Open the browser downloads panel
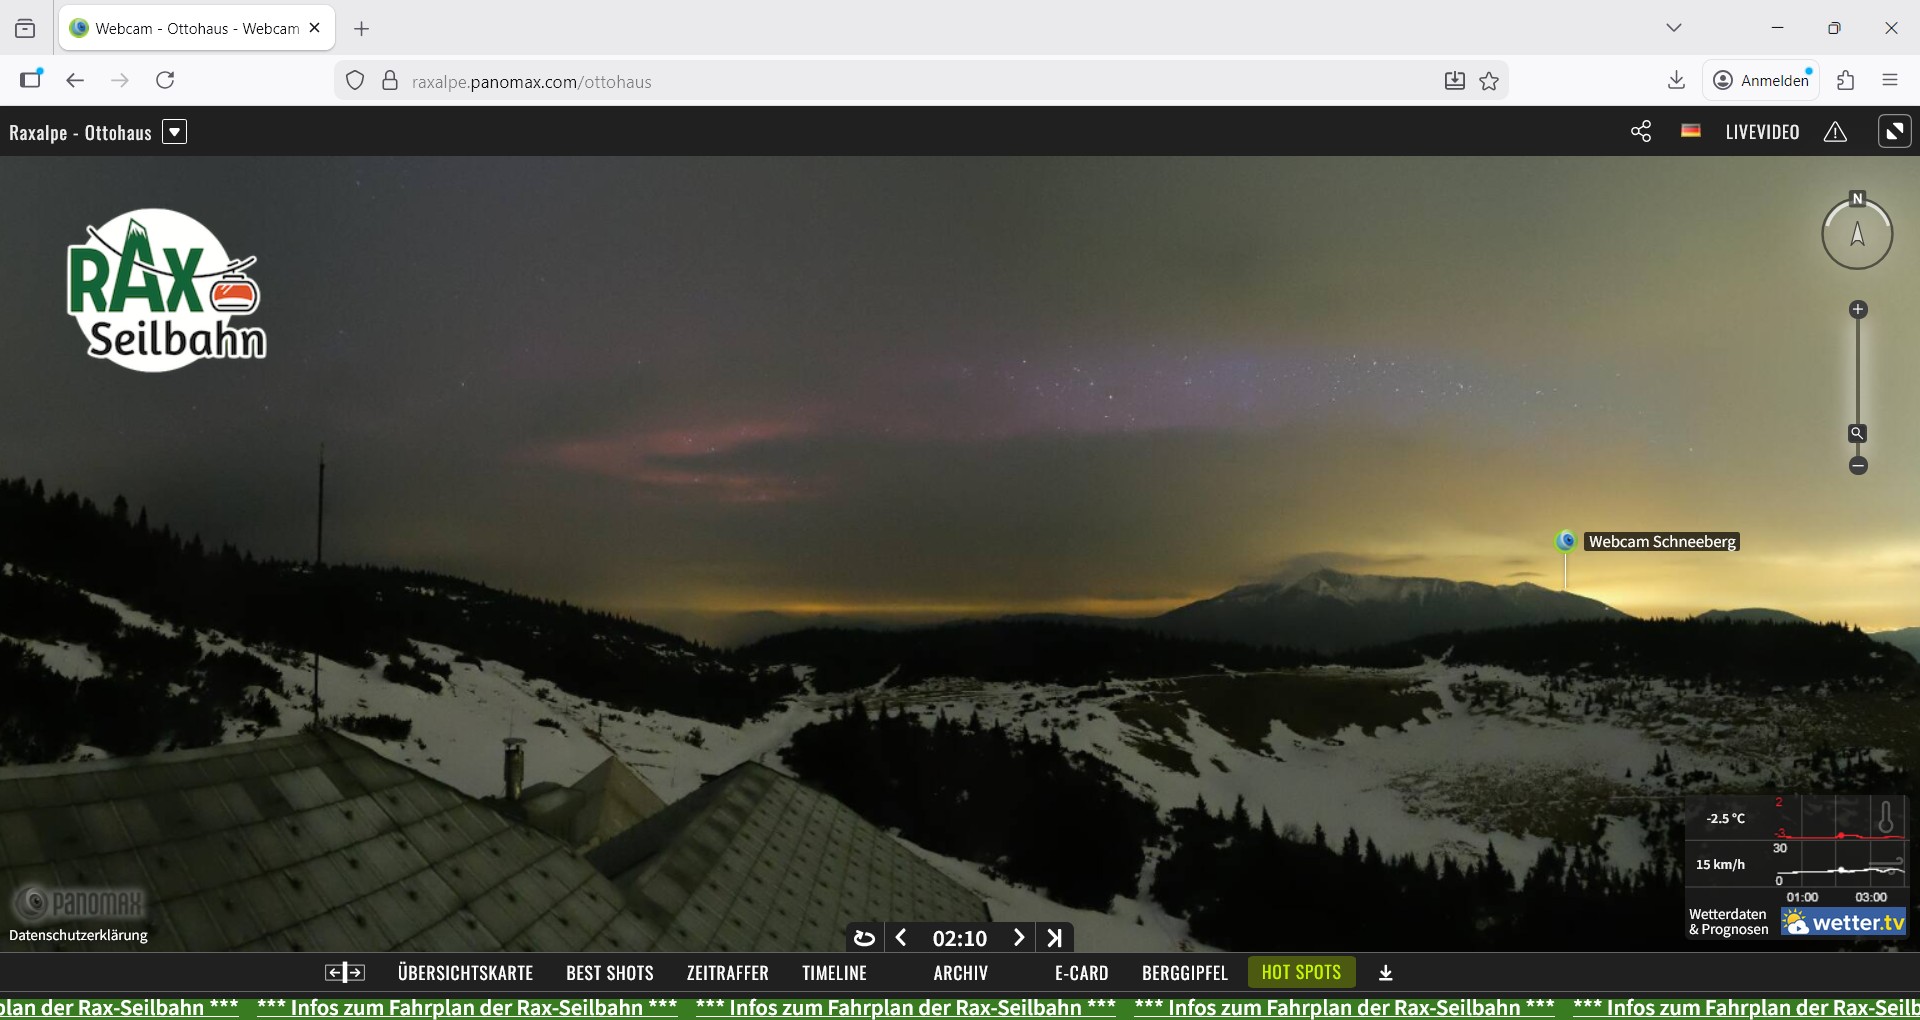The width and height of the screenshot is (1920, 1020). point(1677,80)
